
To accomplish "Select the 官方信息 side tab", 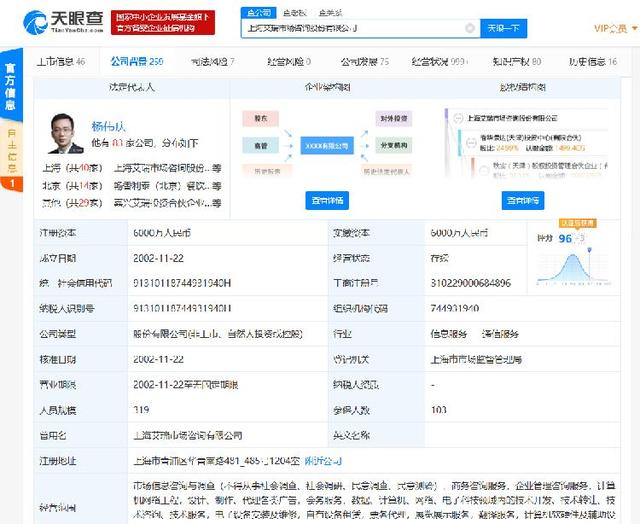I will click(x=11, y=86).
